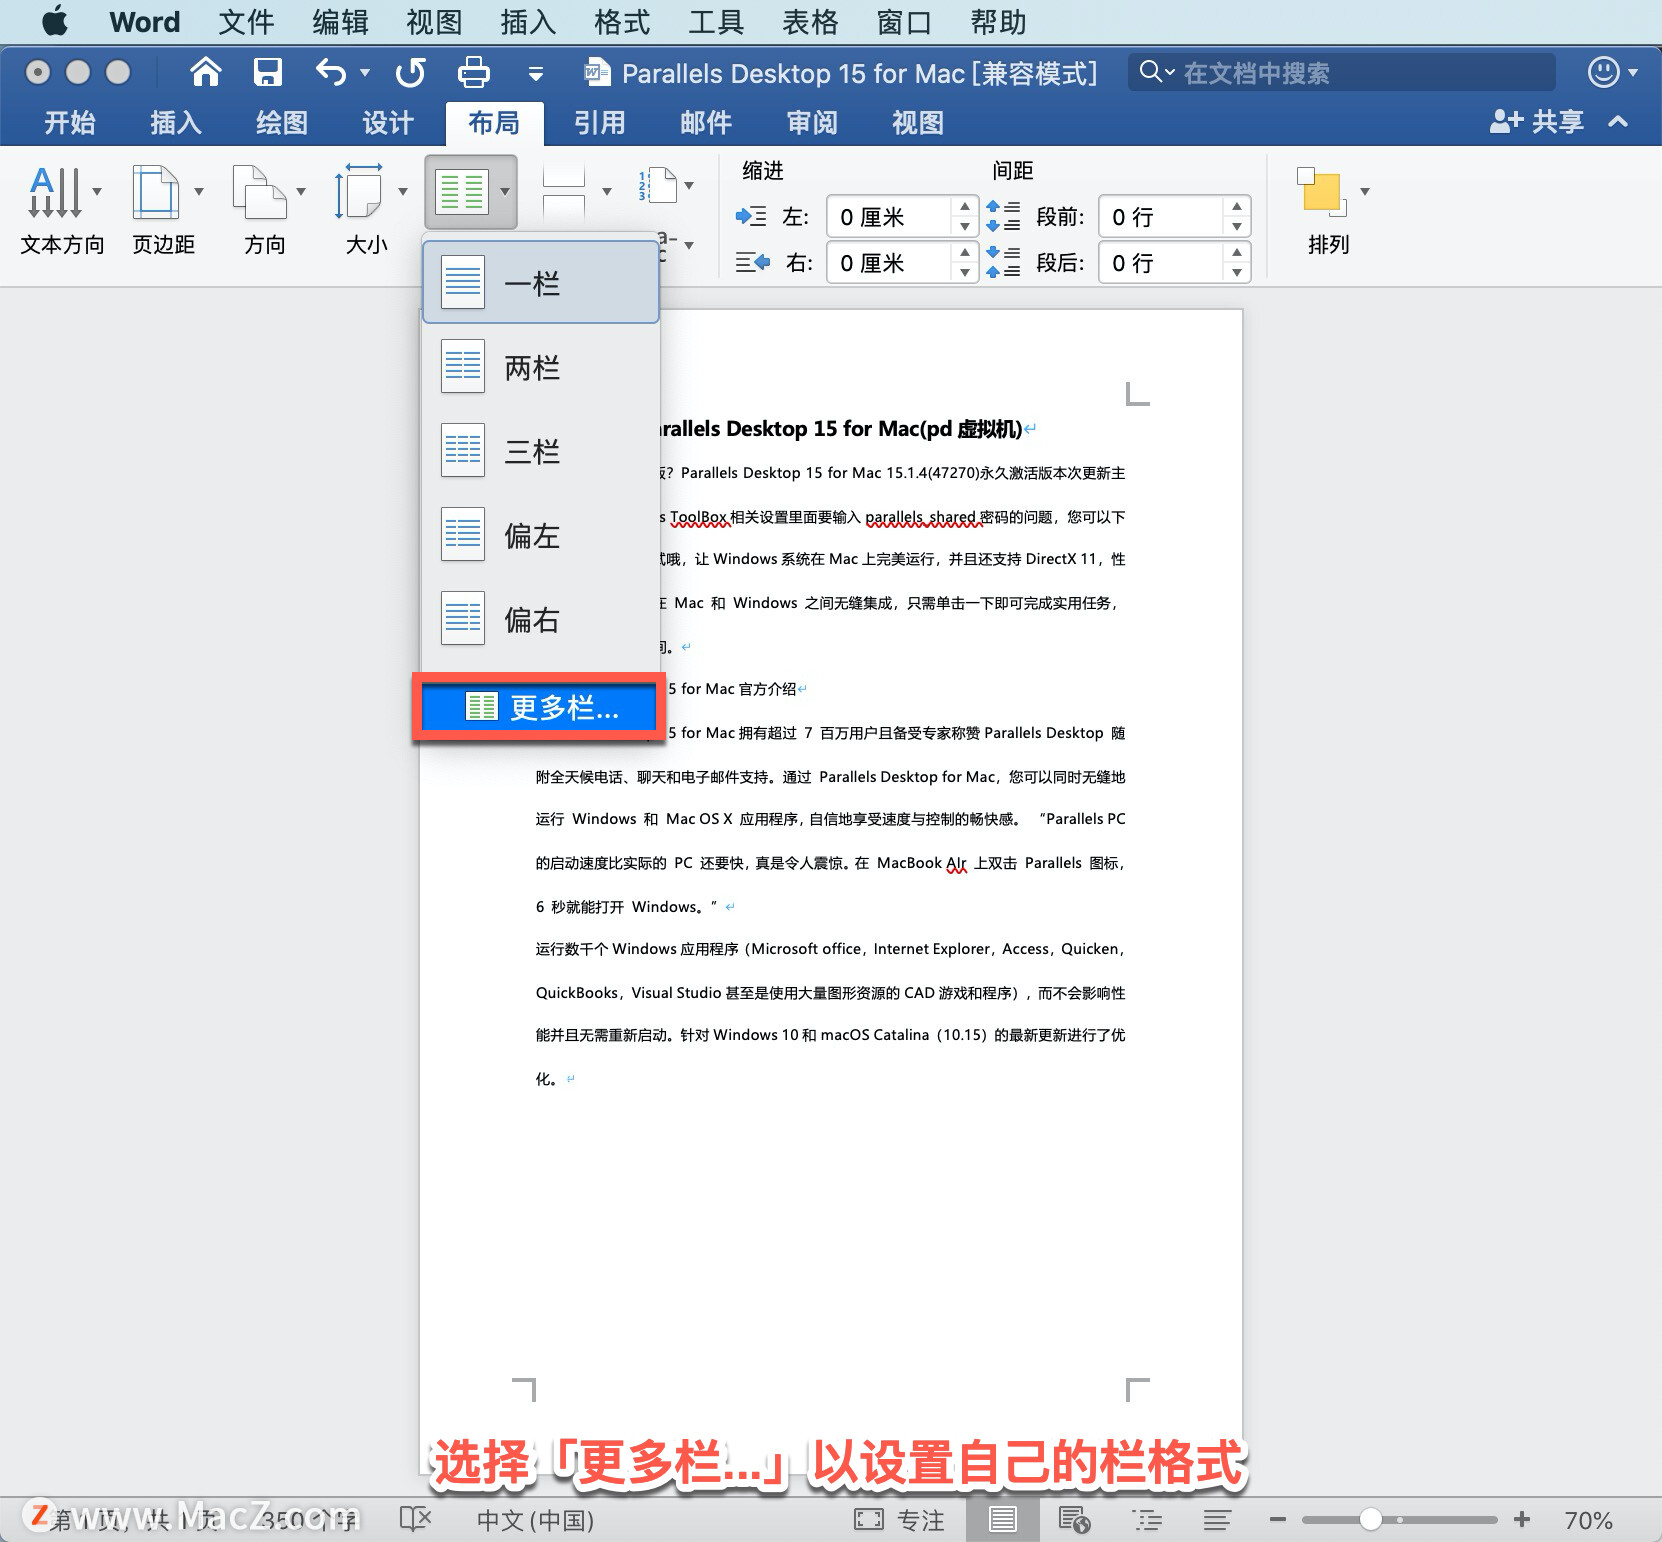Open the 页边距 margins icon
This screenshot has height=1542, width=1662.
point(156,191)
